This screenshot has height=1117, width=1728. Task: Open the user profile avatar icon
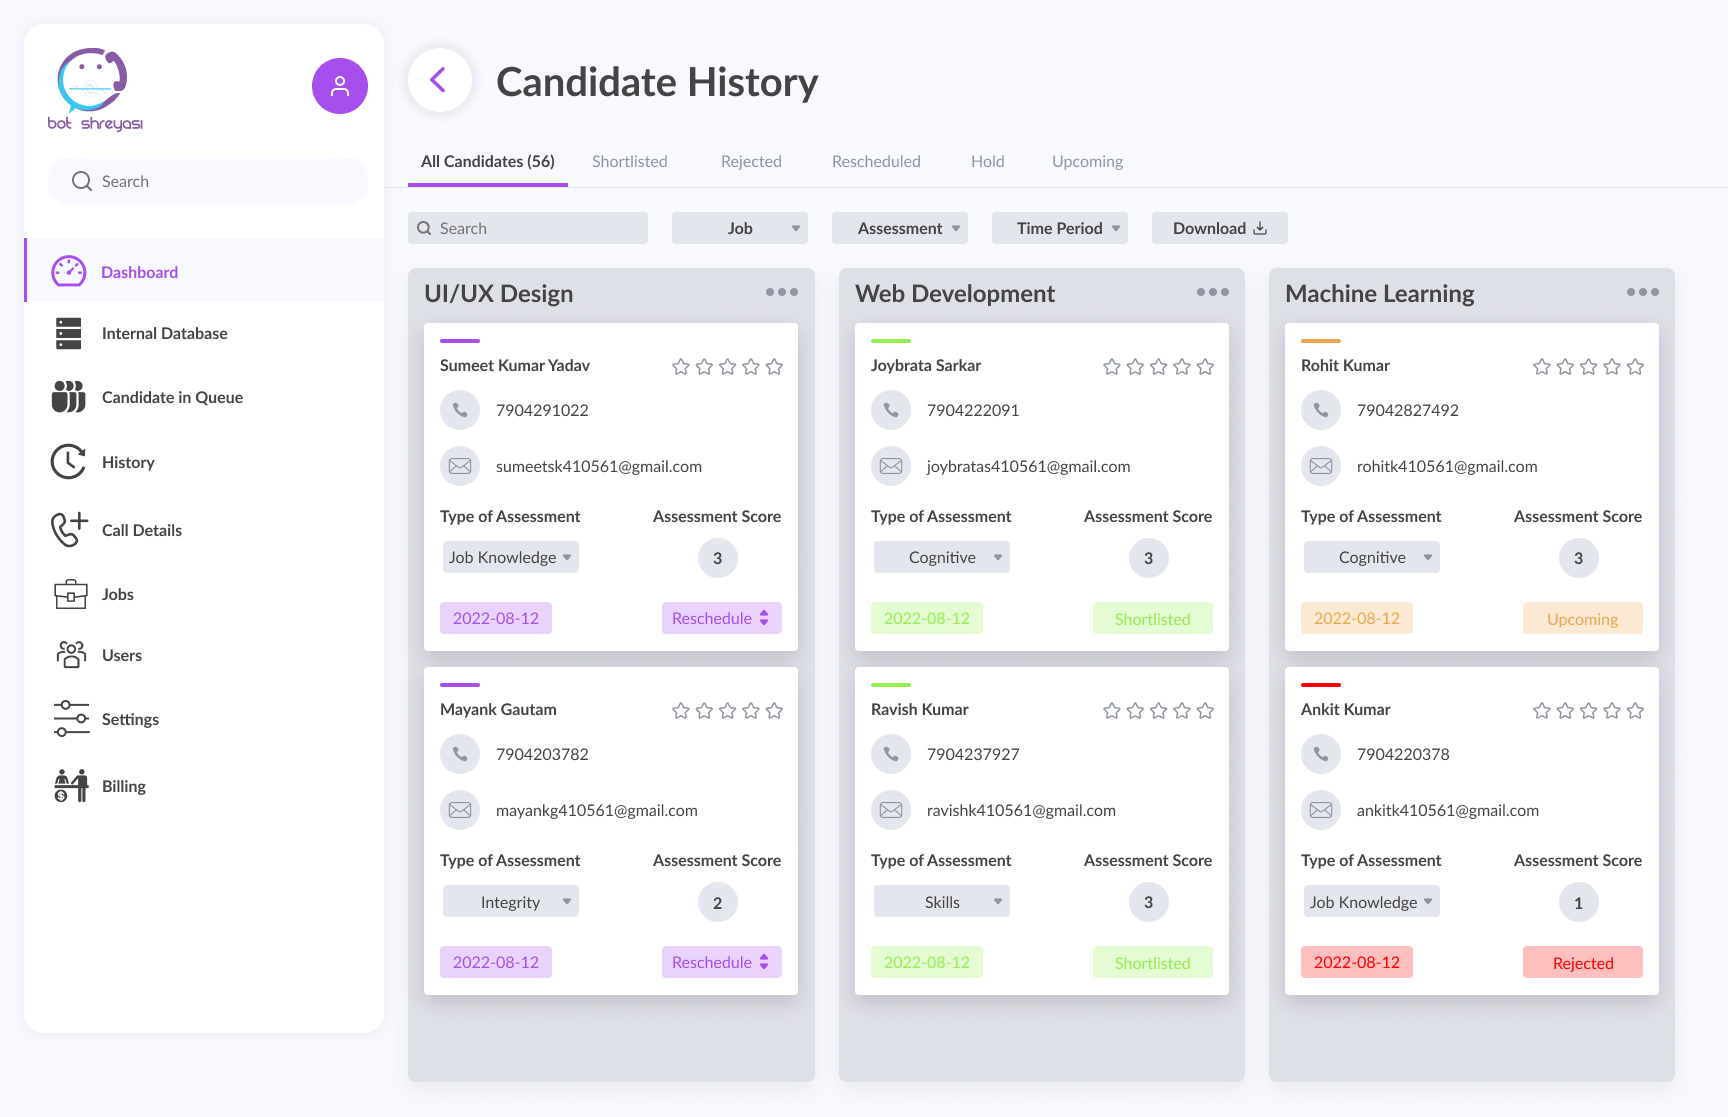pyautogui.click(x=340, y=86)
